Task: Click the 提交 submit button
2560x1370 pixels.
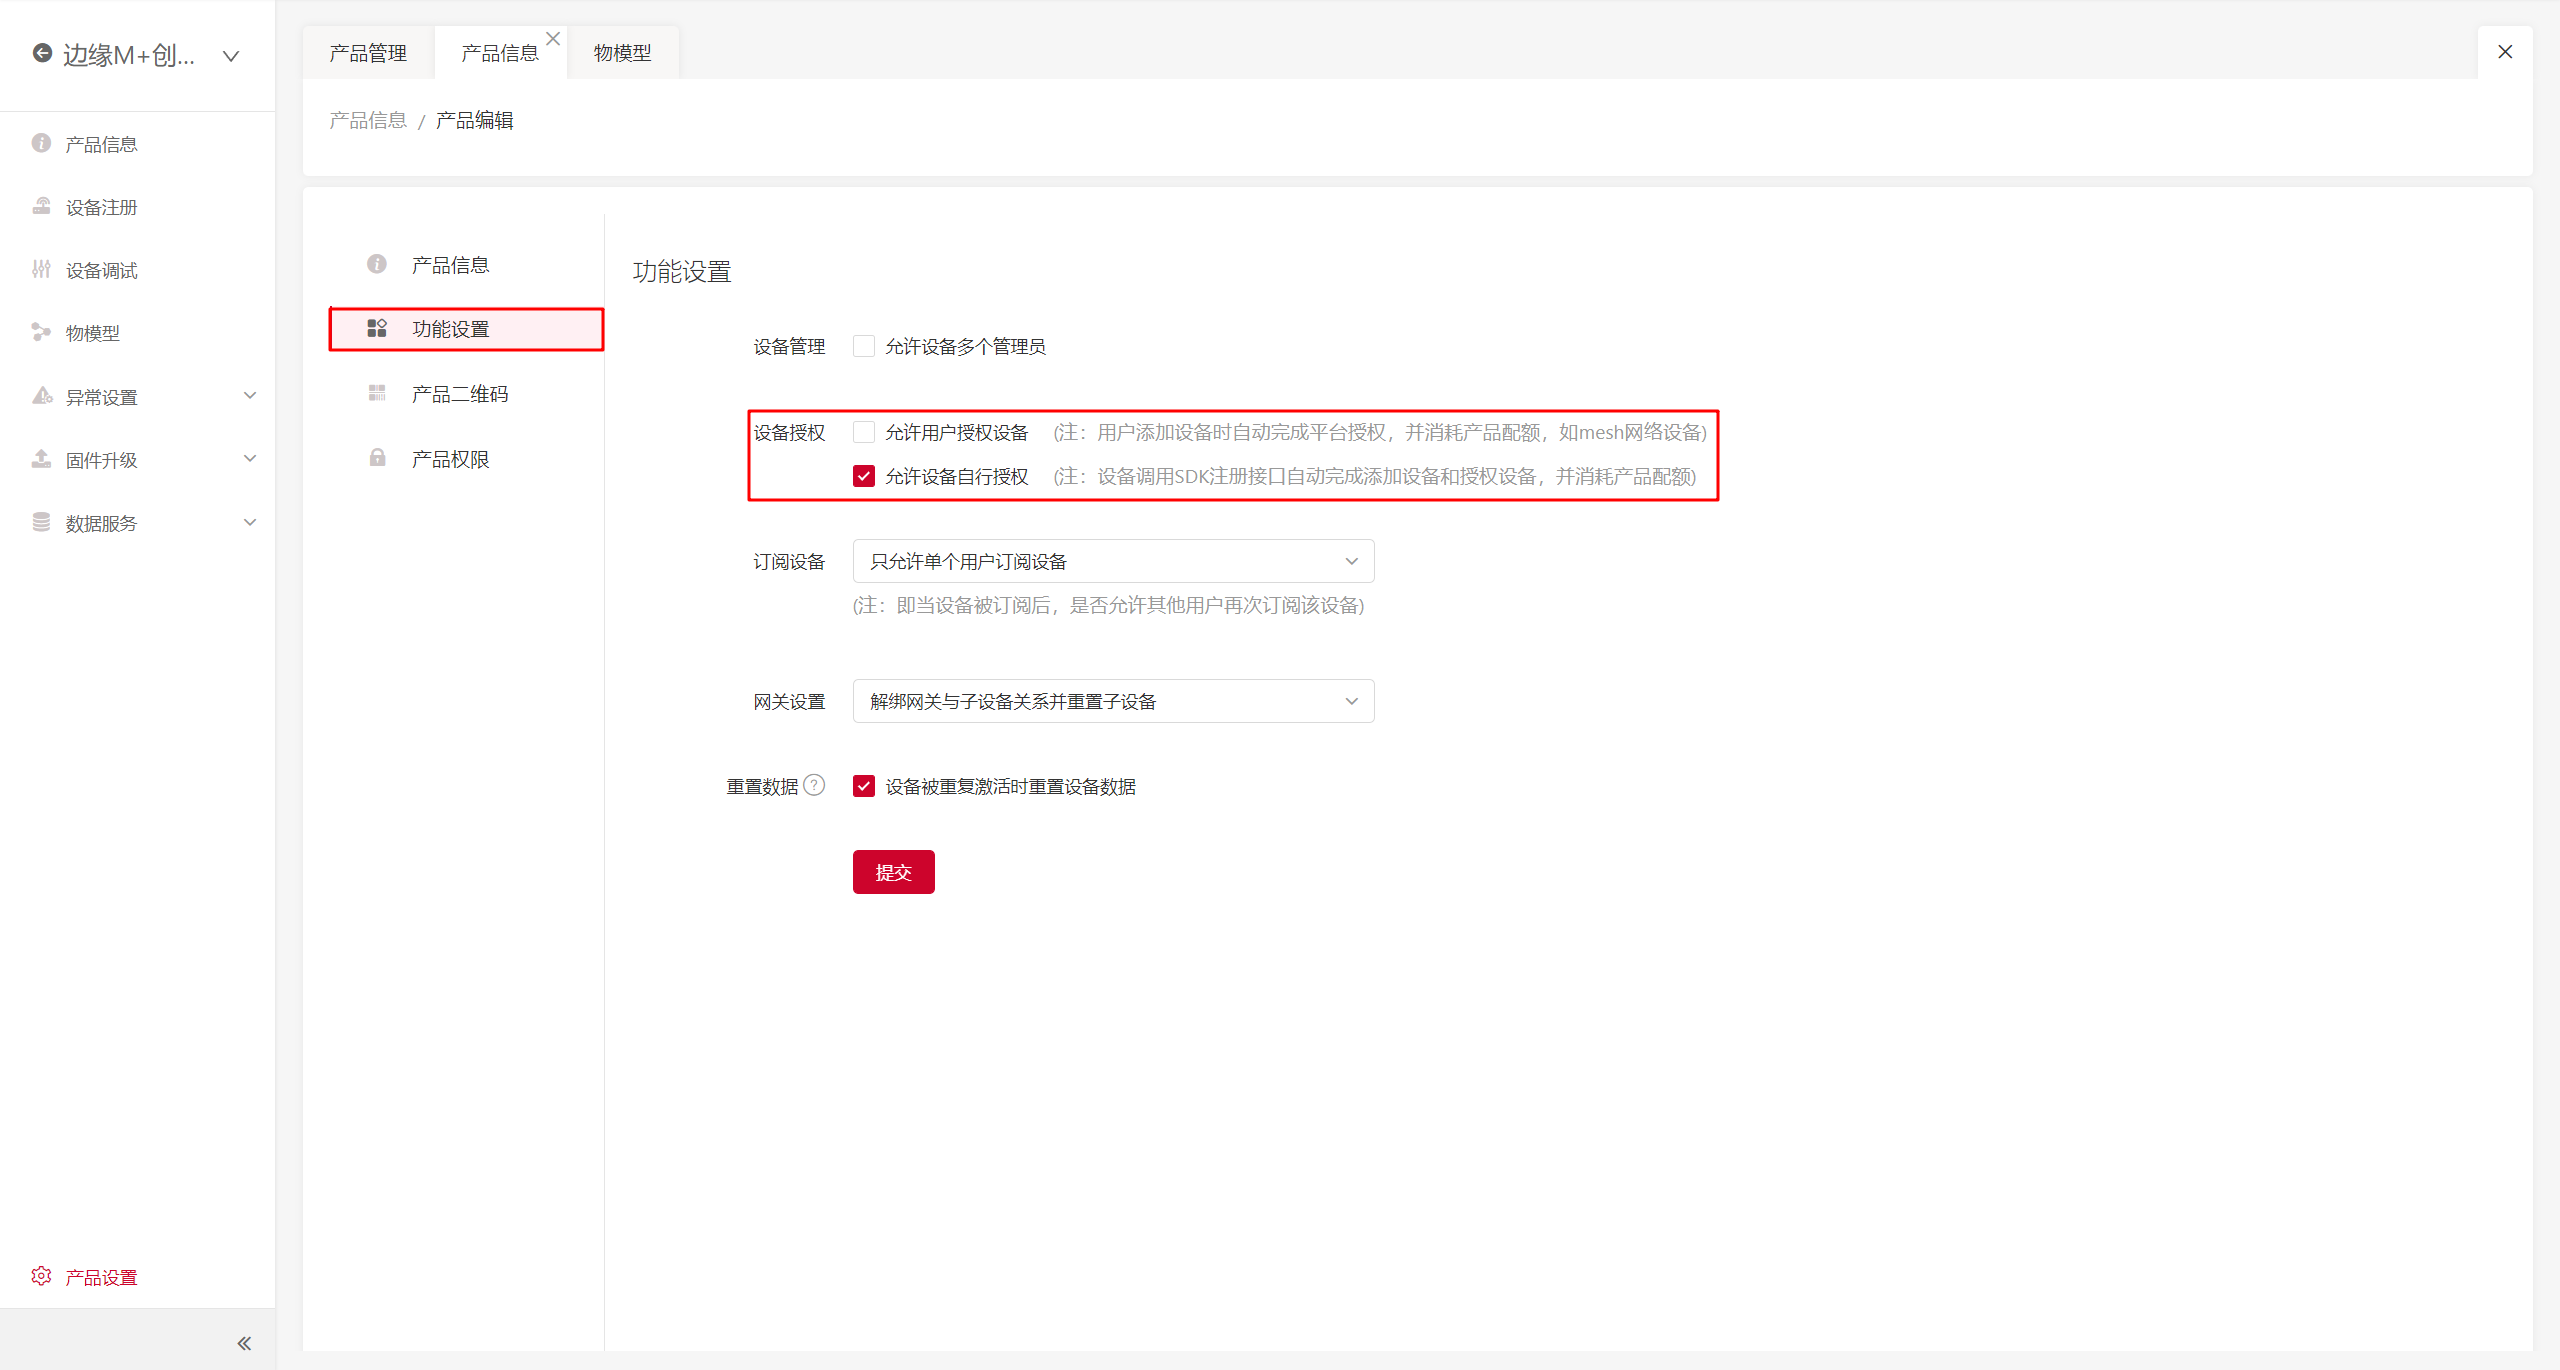Action: click(893, 872)
